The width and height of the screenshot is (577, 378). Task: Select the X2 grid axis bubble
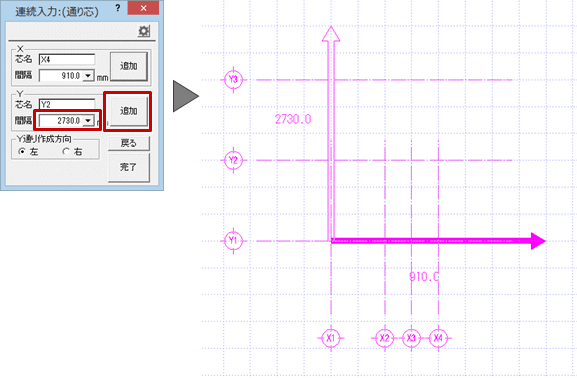(385, 338)
